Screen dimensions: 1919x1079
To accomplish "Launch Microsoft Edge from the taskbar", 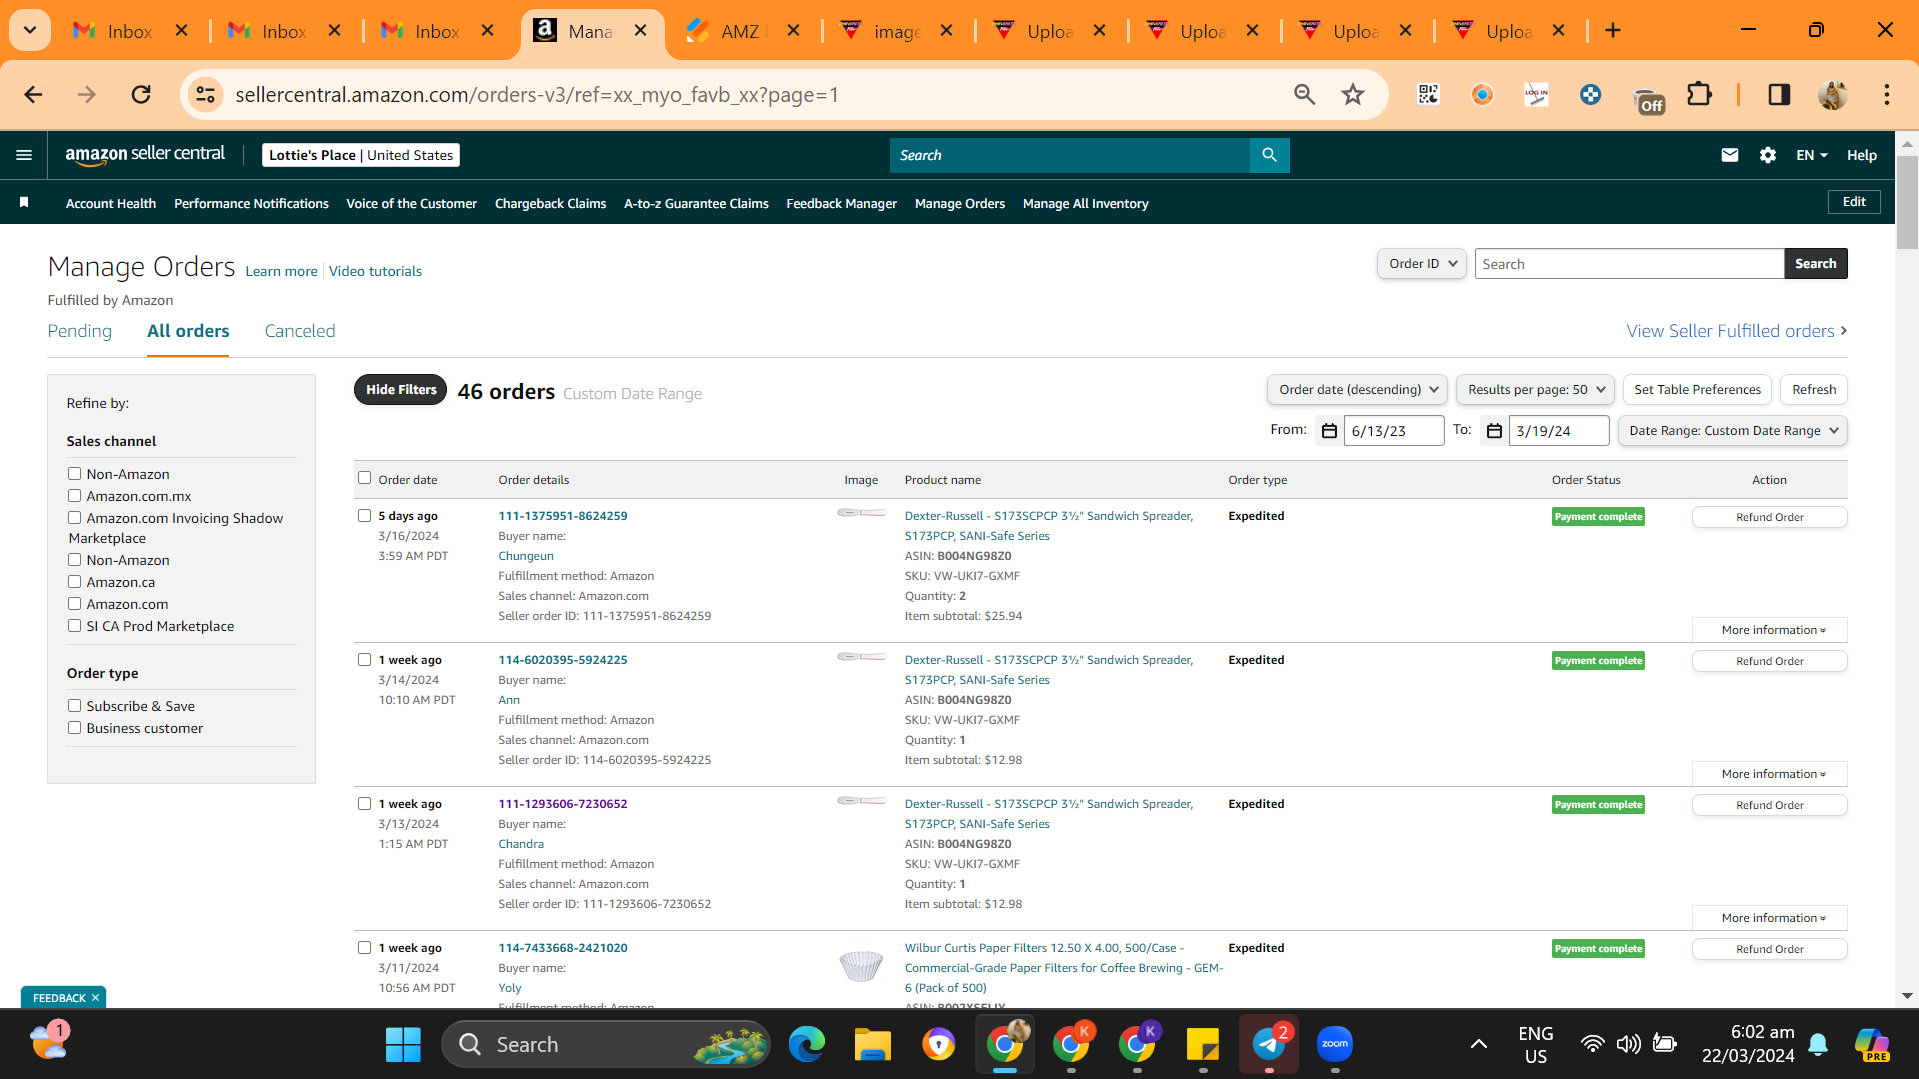I will [x=806, y=1045].
